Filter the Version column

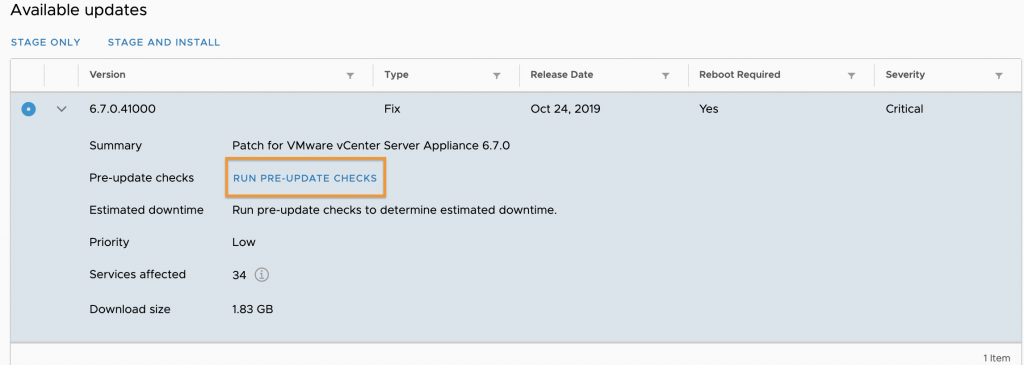[x=350, y=76]
